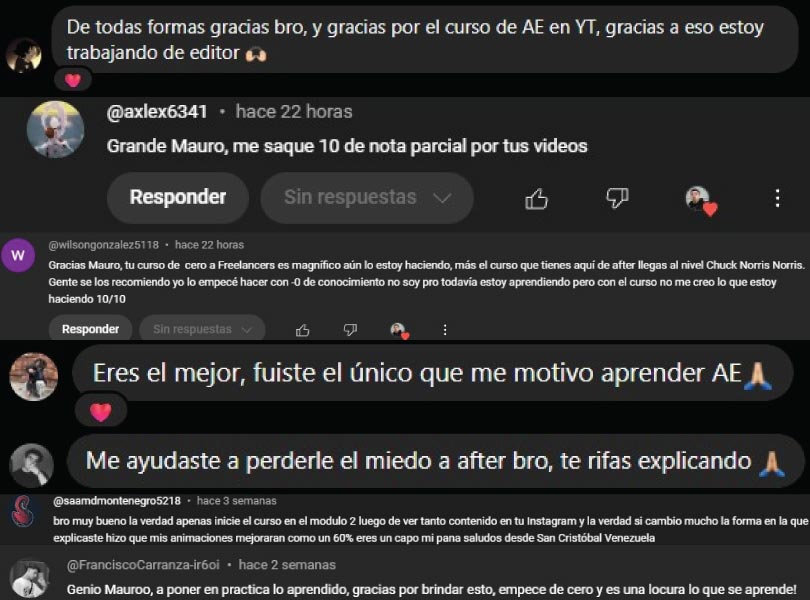Click heart reaction under 'trabajando de editor' message
The image size is (810, 600).
point(73,80)
